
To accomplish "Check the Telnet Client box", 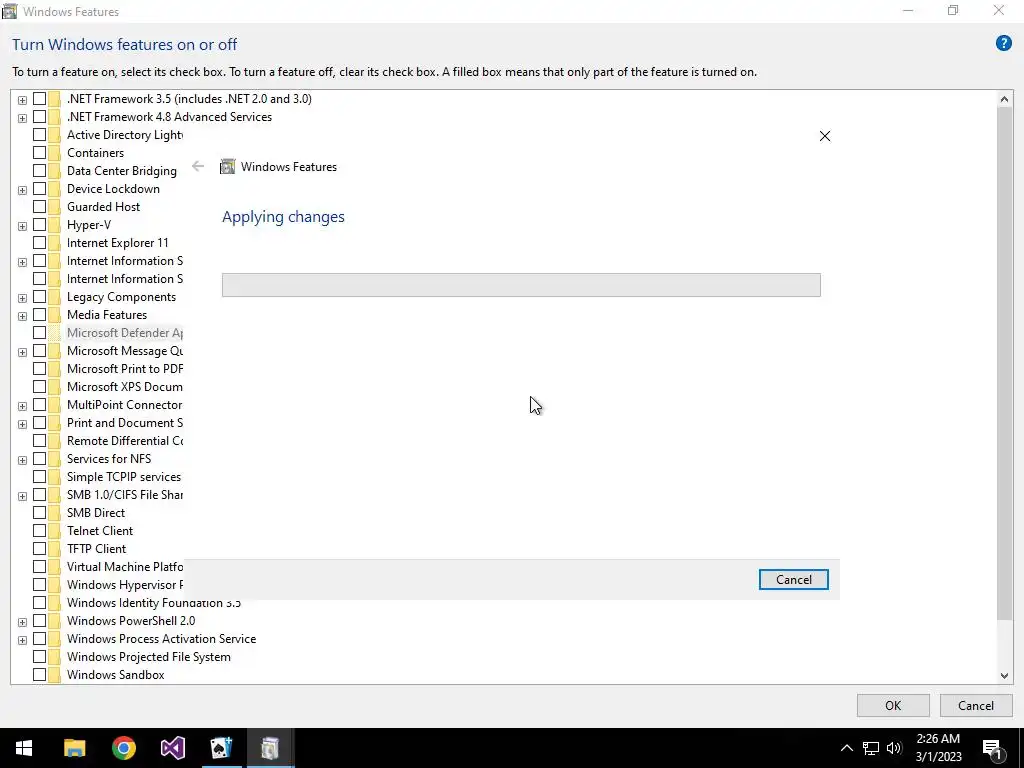I will tap(39, 531).
